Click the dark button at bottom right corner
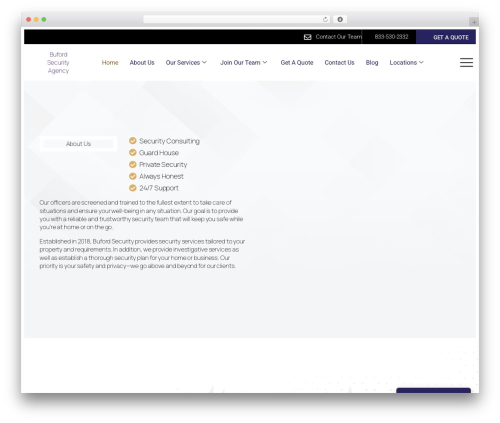 click(x=433, y=390)
